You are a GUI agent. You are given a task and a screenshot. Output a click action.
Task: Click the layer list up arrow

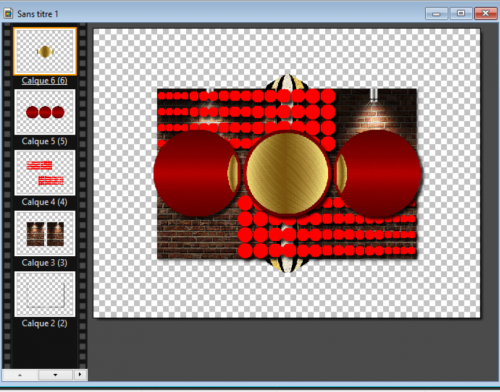[20, 375]
